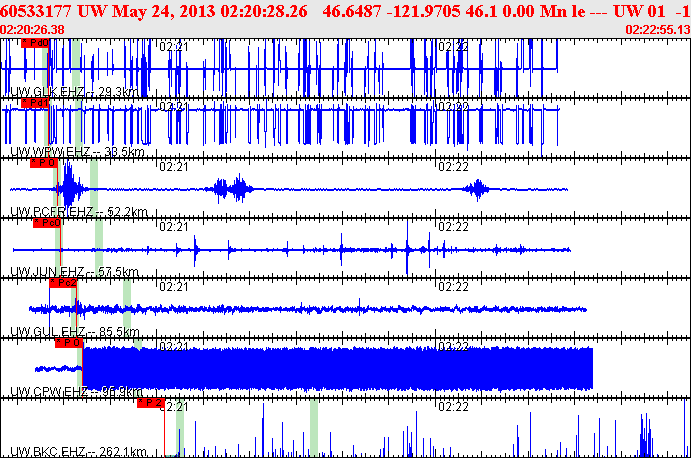This screenshot has width=691, height=458.
Task: Click the green band on the GLK trace
Action: (x=77, y=68)
